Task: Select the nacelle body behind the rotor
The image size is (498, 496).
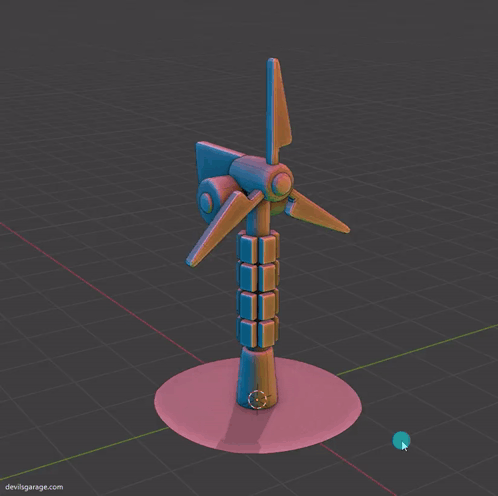Action: click(252, 175)
